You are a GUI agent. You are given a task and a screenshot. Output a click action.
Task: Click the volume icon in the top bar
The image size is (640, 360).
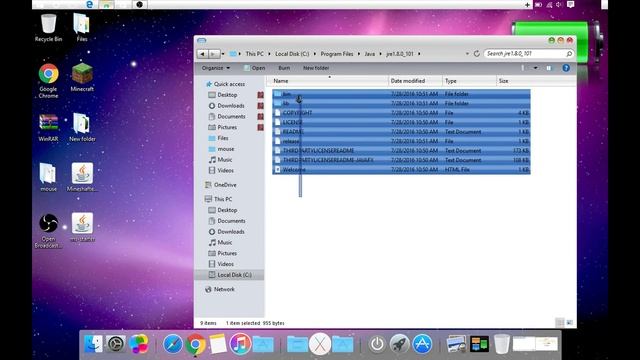[559, 4]
